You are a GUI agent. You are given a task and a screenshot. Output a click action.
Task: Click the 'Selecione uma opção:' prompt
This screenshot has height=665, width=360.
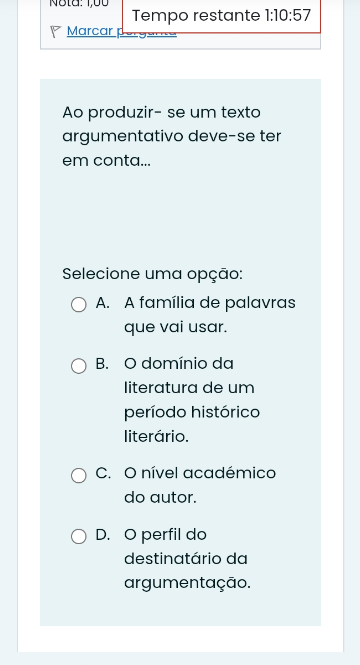pyautogui.click(x=153, y=274)
